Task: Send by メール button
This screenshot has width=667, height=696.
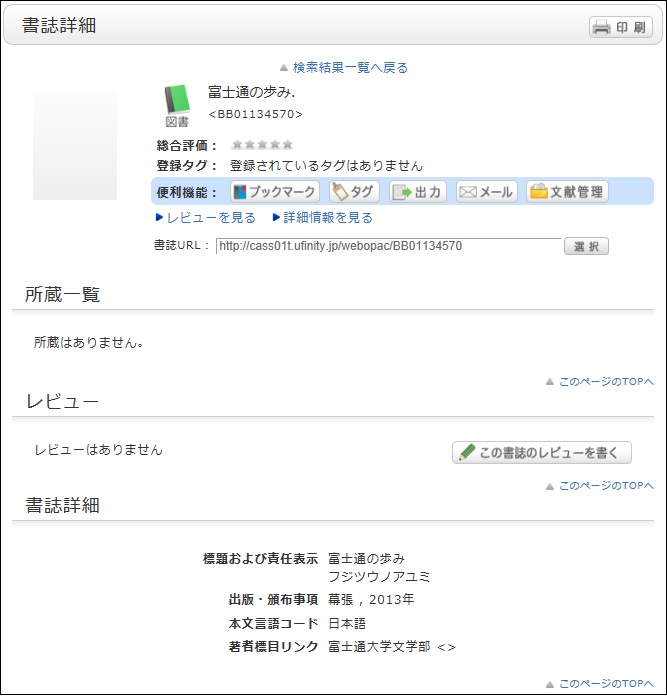Action: pos(487,192)
